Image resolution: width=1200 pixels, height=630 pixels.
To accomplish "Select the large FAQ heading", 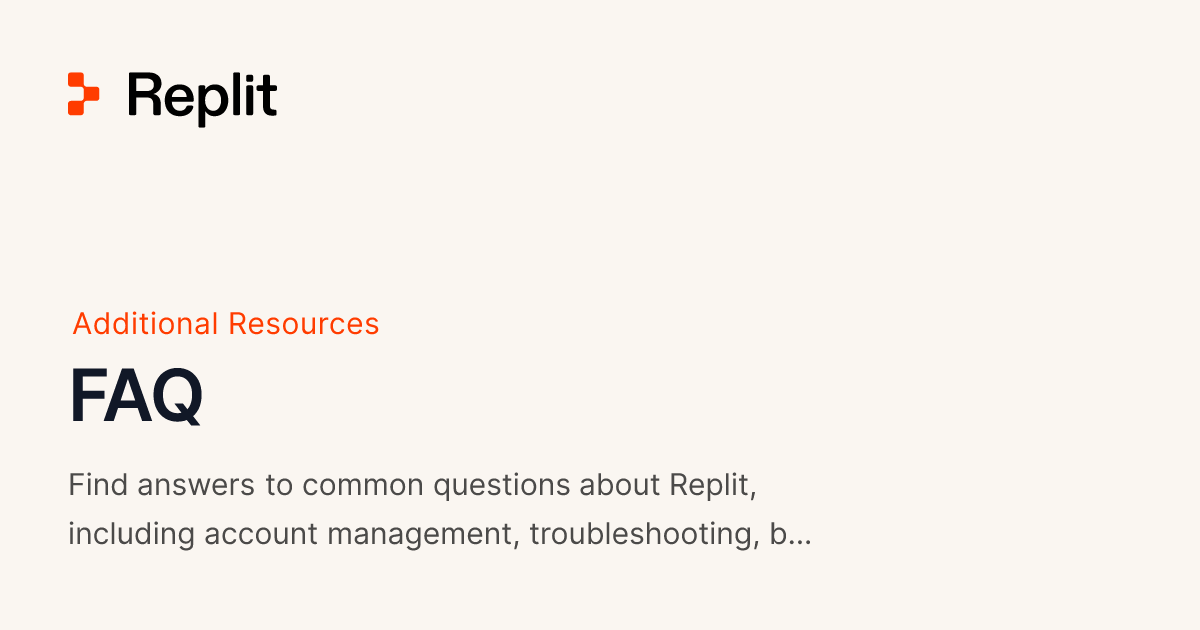I will 136,398.
